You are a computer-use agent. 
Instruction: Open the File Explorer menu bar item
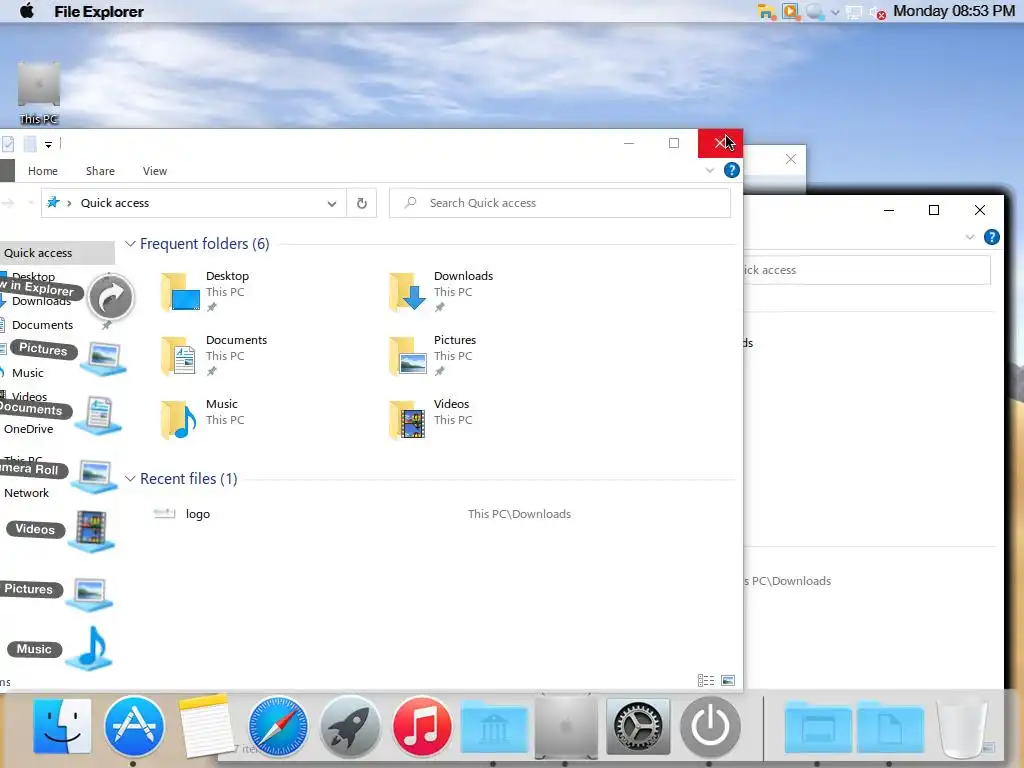click(x=99, y=11)
